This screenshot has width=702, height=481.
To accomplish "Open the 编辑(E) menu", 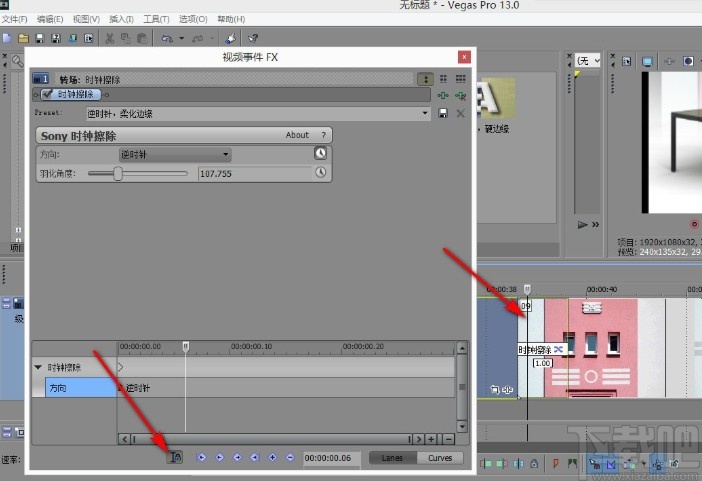I will 50,19.
